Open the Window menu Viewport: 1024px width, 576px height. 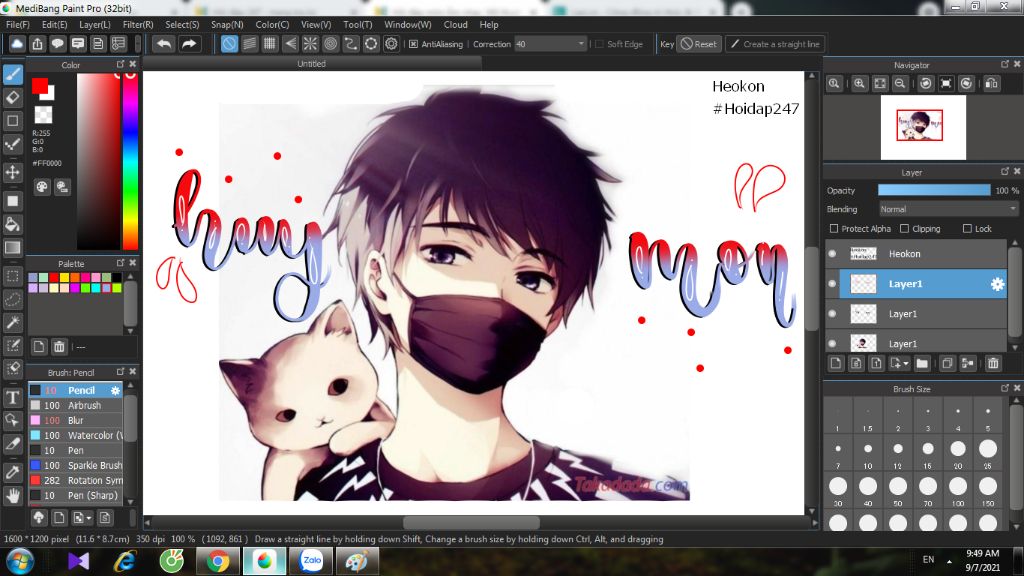408,25
